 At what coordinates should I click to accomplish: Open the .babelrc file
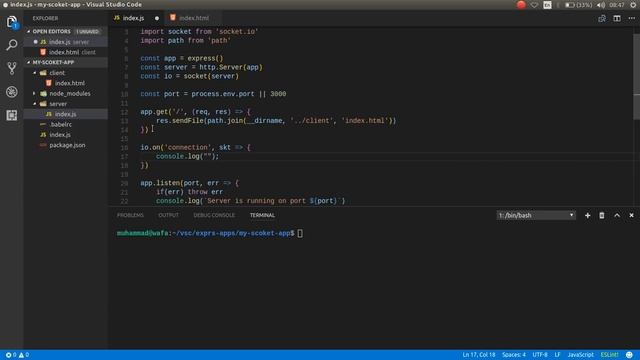[66, 124]
